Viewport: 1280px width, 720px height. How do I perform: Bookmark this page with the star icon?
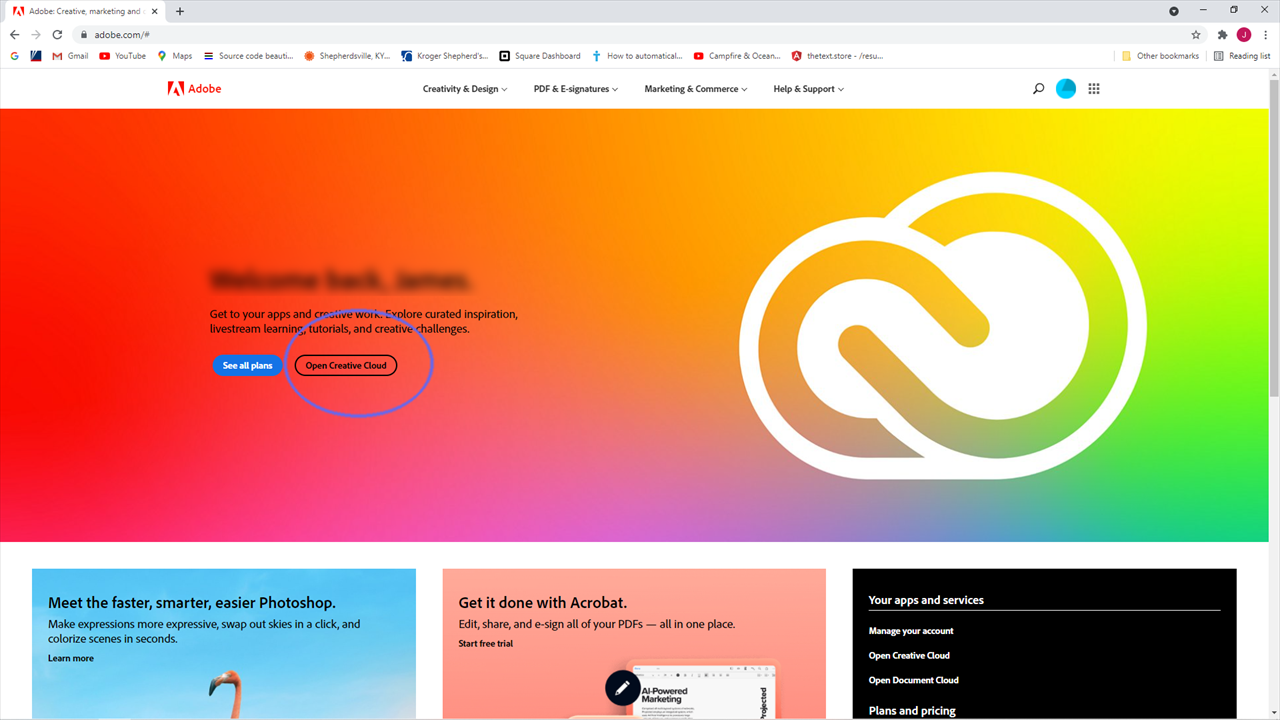(1196, 34)
